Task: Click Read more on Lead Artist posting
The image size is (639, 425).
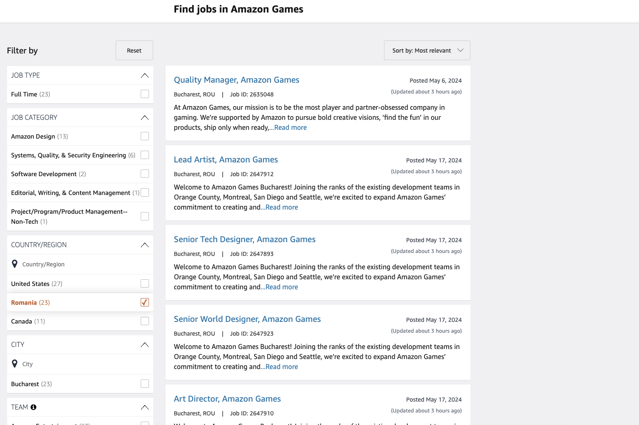Action: tap(282, 207)
